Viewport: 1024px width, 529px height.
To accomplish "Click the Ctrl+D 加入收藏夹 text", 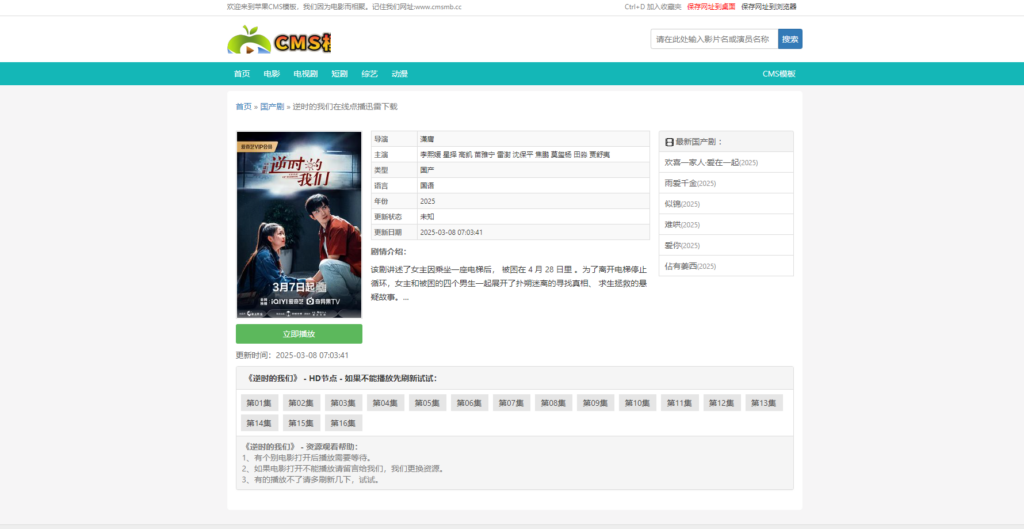I will (652, 7).
